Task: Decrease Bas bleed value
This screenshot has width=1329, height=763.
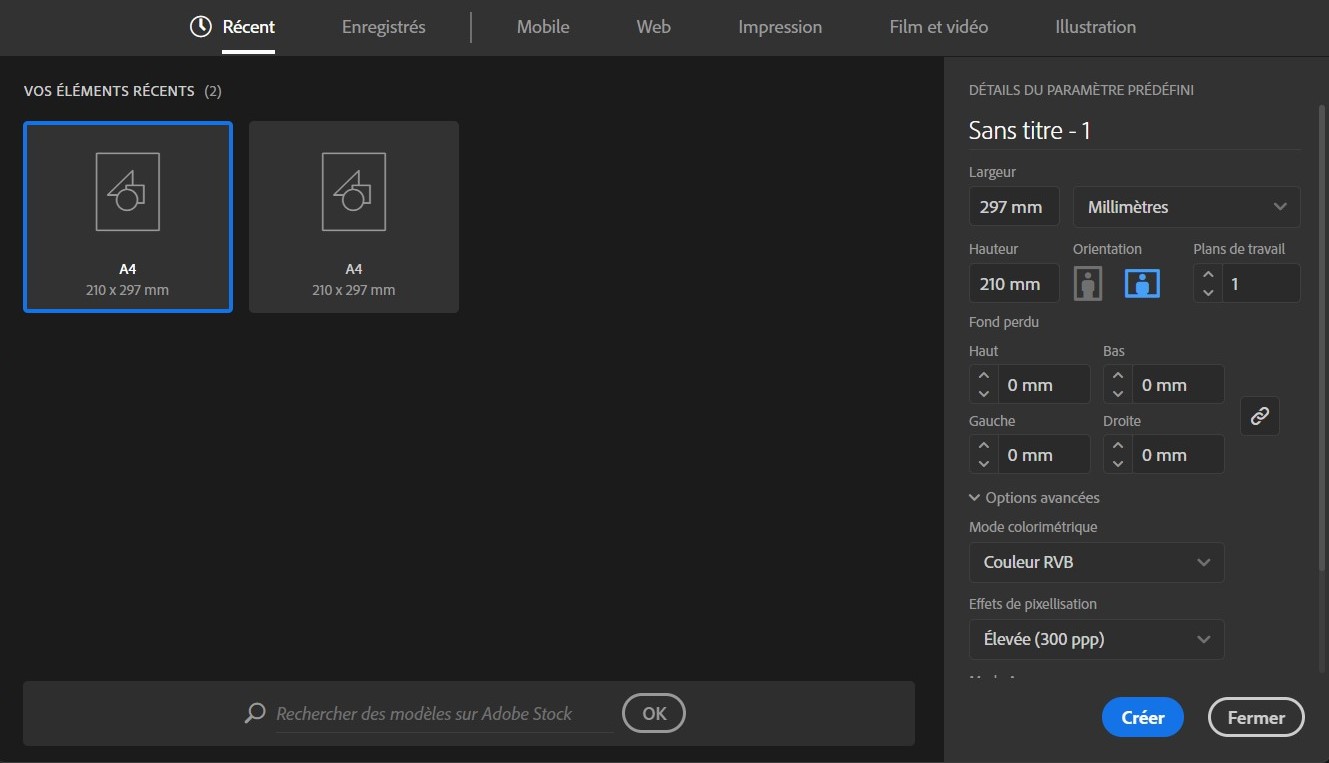Action: (x=1118, y=394)
